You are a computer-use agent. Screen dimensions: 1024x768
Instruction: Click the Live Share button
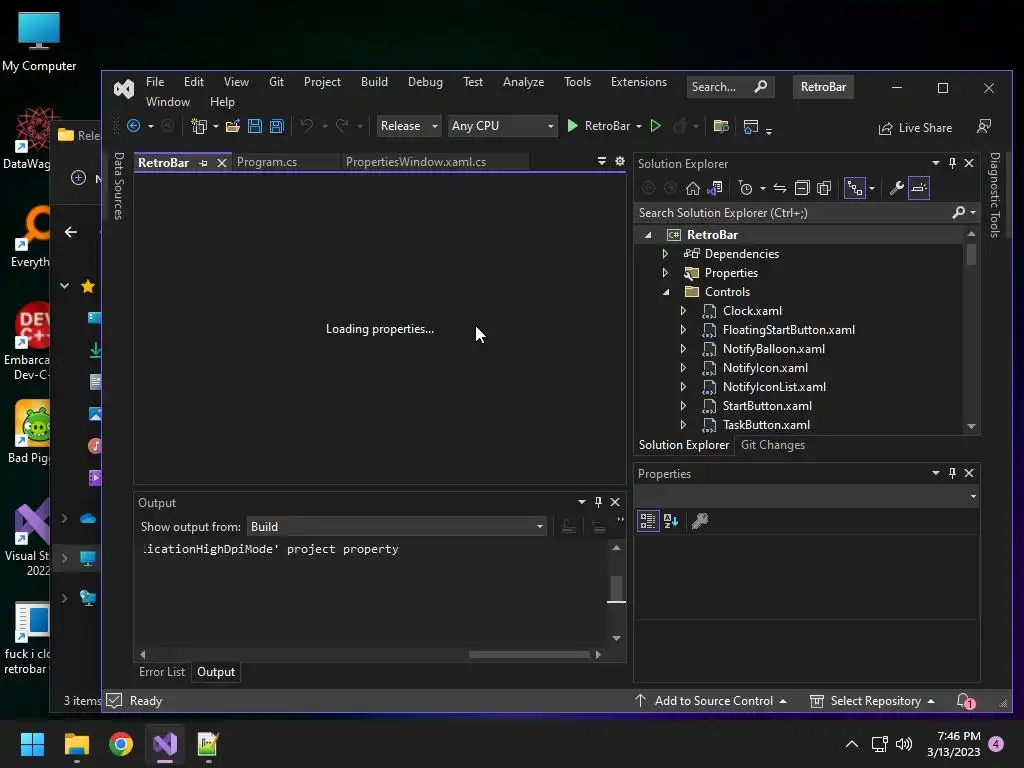pos(916,128)
